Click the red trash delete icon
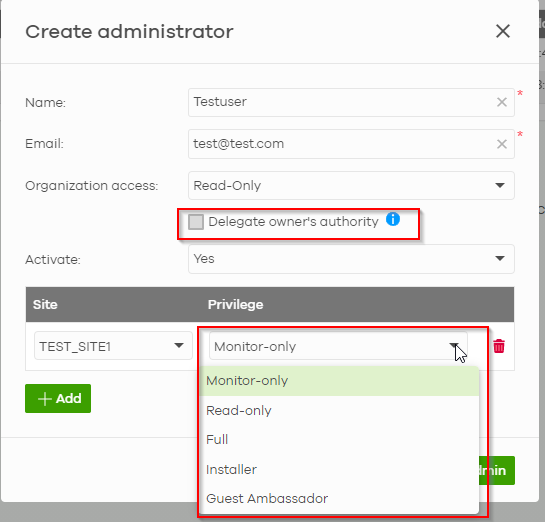Image resolution: width=545 pixels, height=522 pixels. [x=499, y=346]
